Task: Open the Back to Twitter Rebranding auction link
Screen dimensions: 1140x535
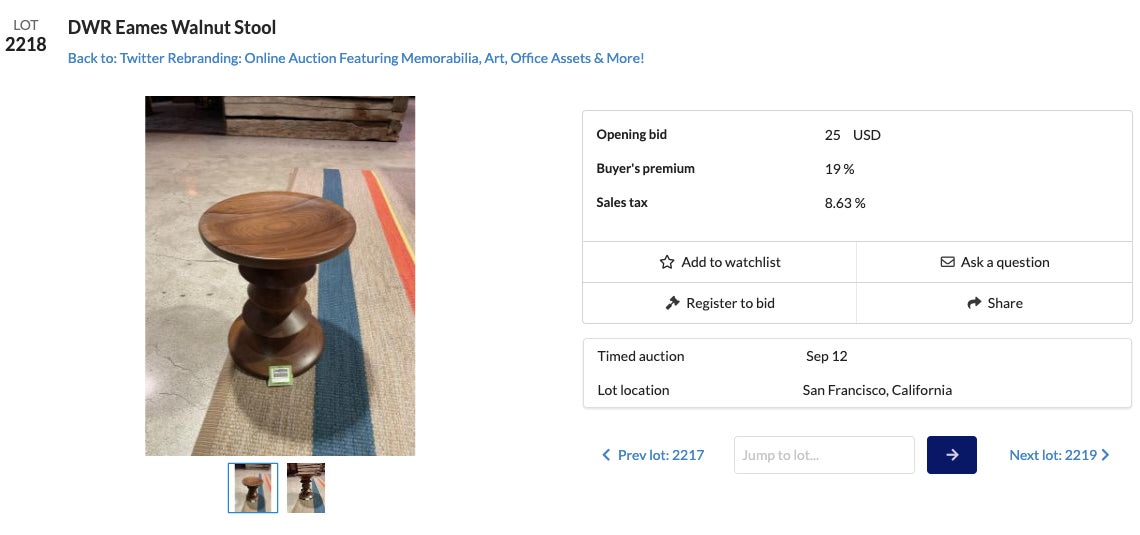Action: pyautogui.click(x=356, y=58)
